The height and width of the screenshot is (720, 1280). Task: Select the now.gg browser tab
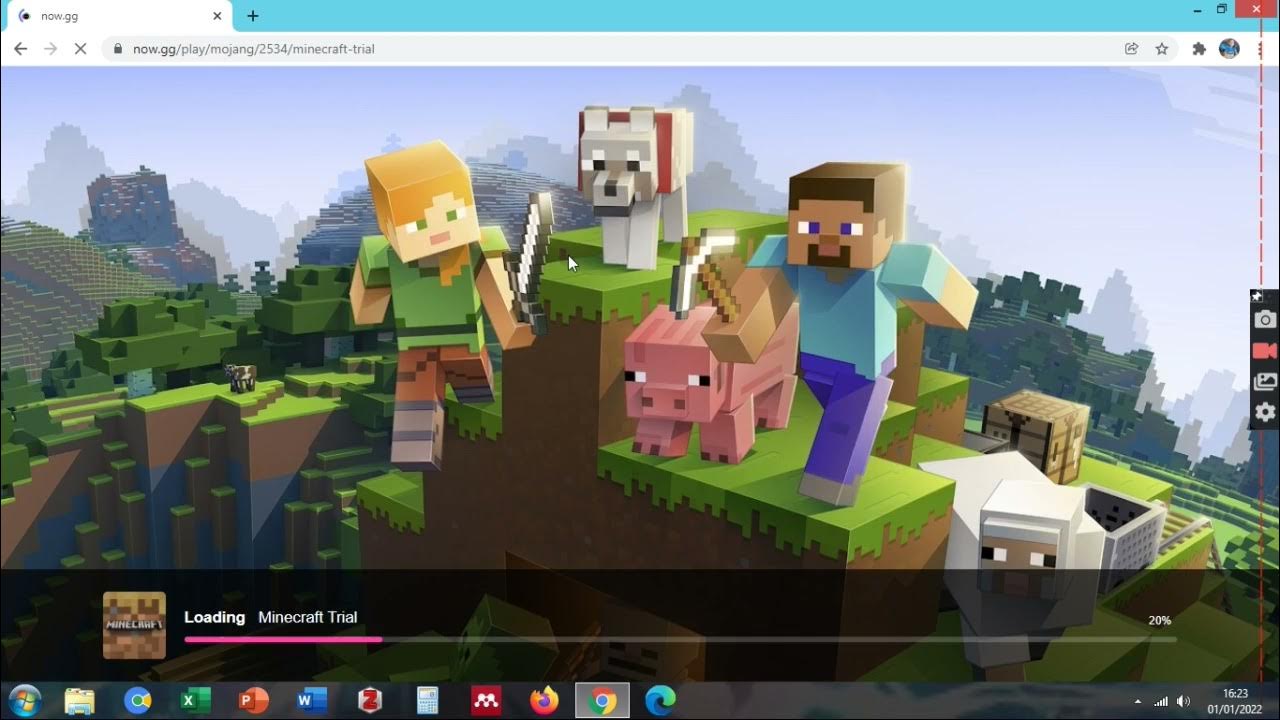pyautogui.click(x=120, y=16)
